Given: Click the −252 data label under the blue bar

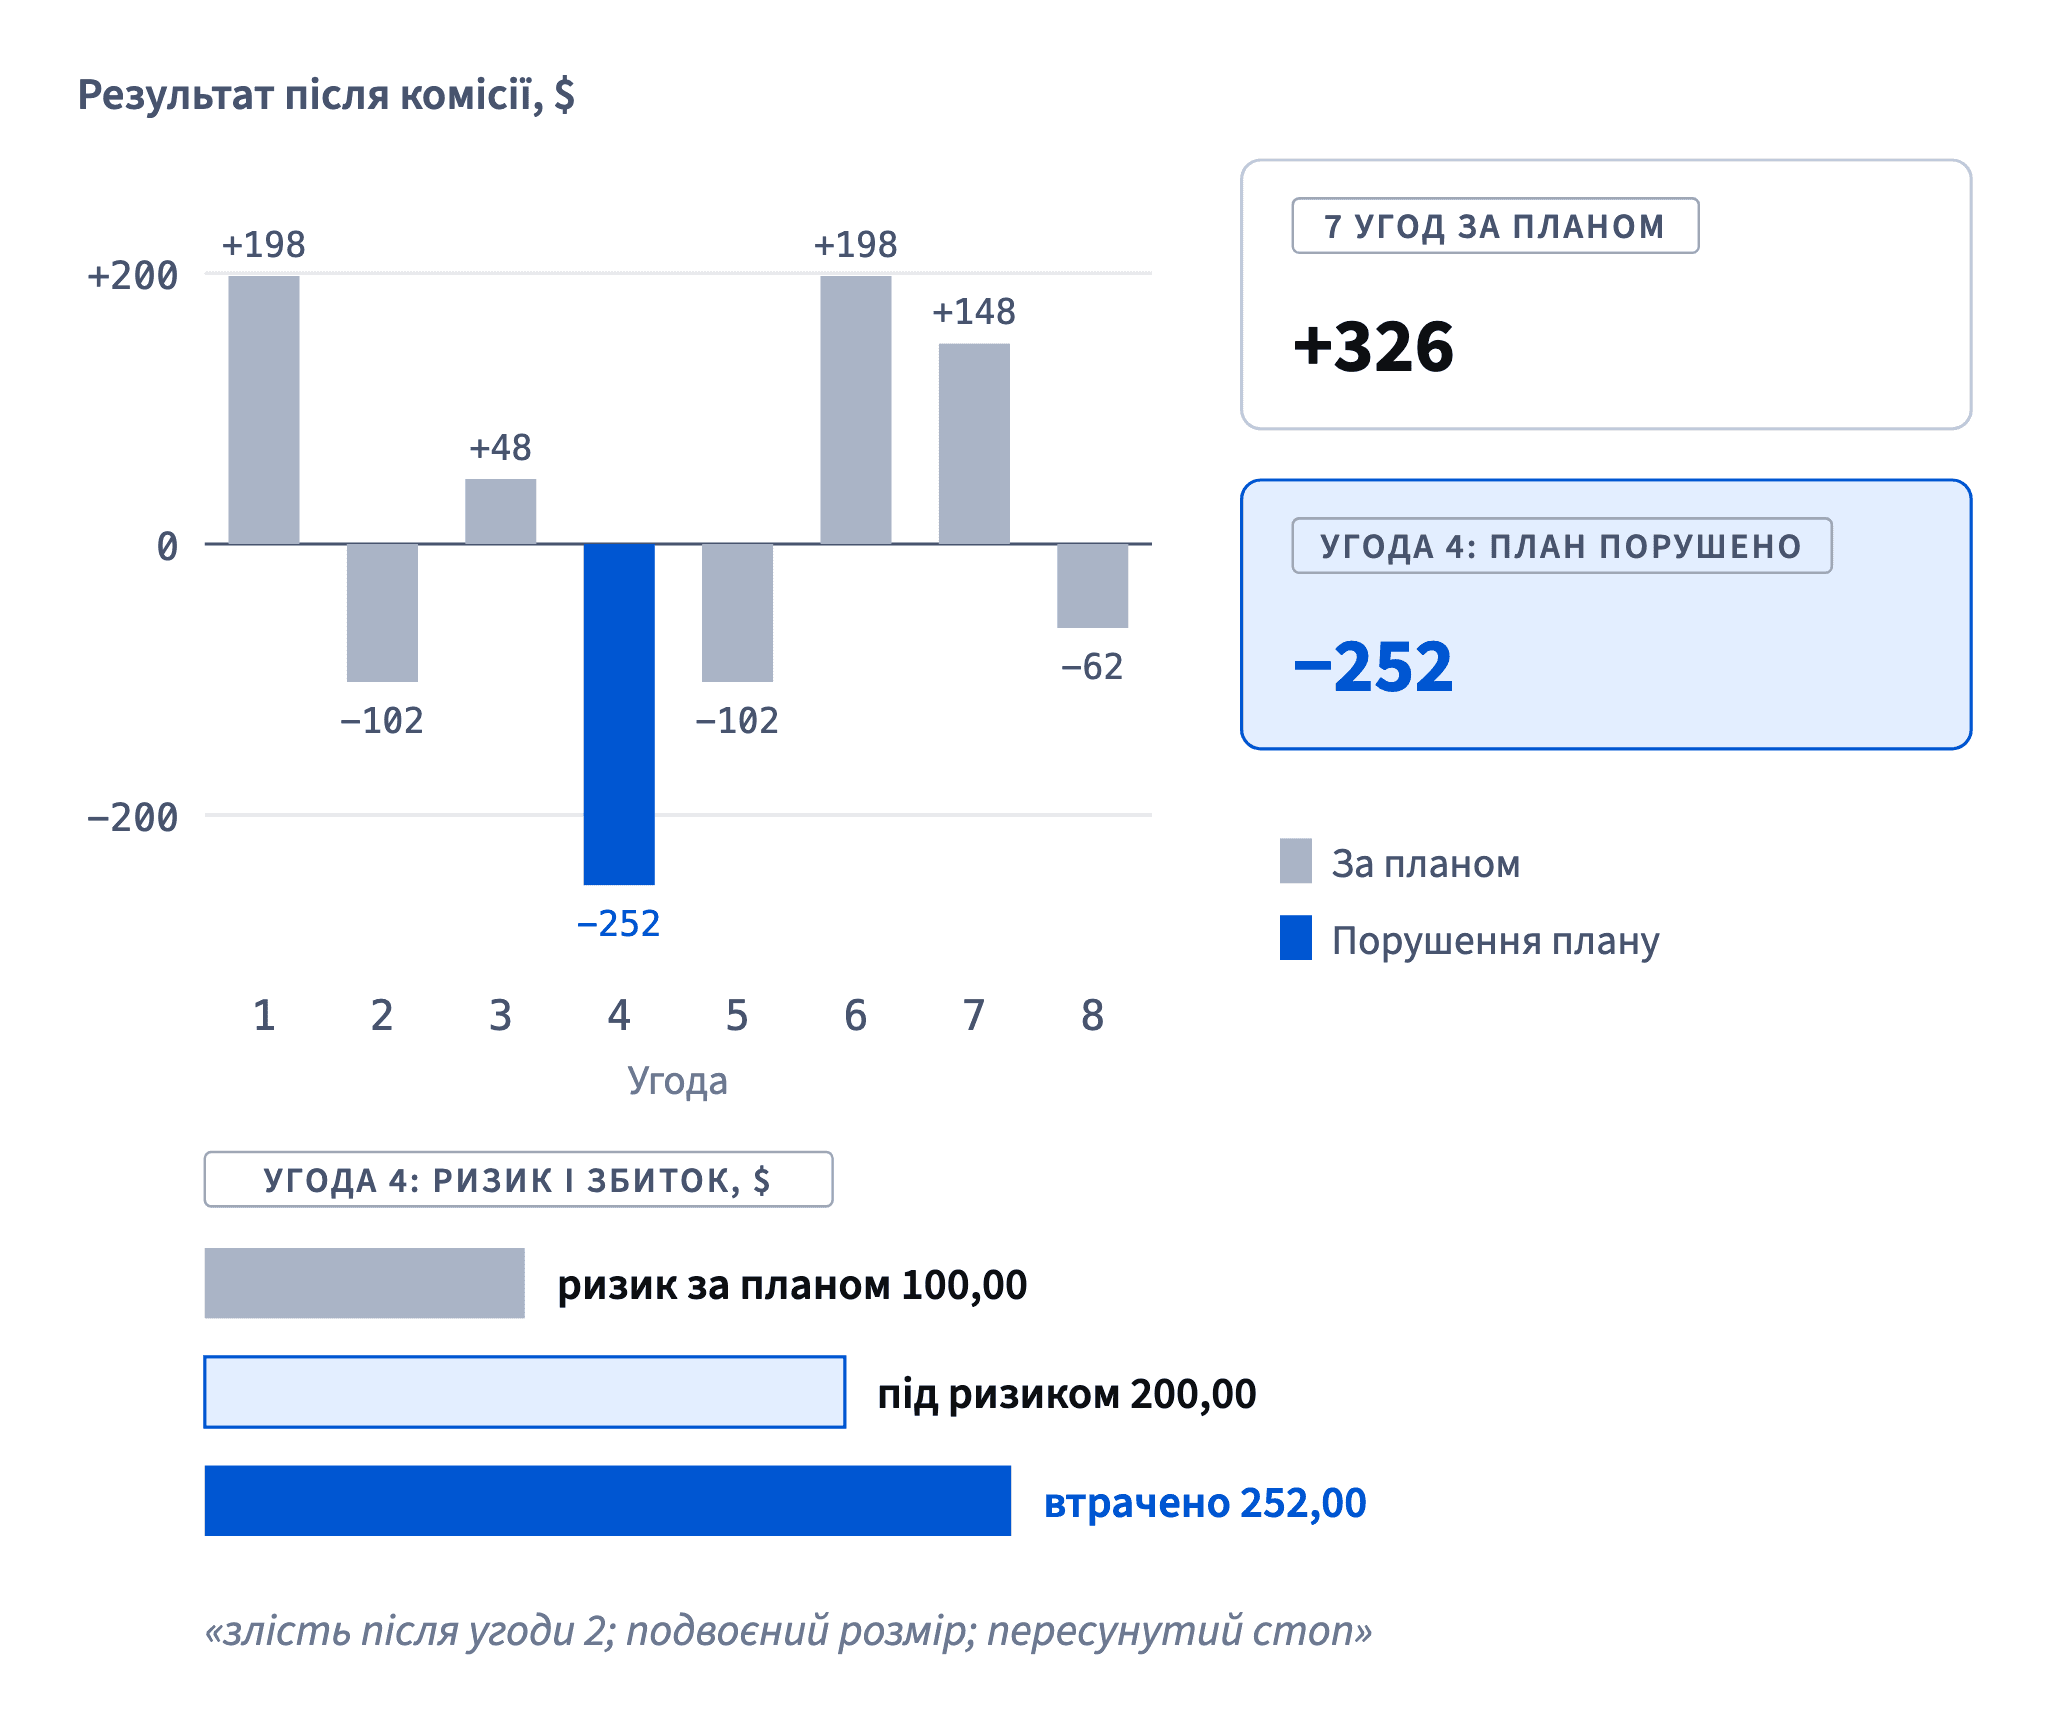Looking at the screenshot, I should pyautogui.click(x=619, y=923).
